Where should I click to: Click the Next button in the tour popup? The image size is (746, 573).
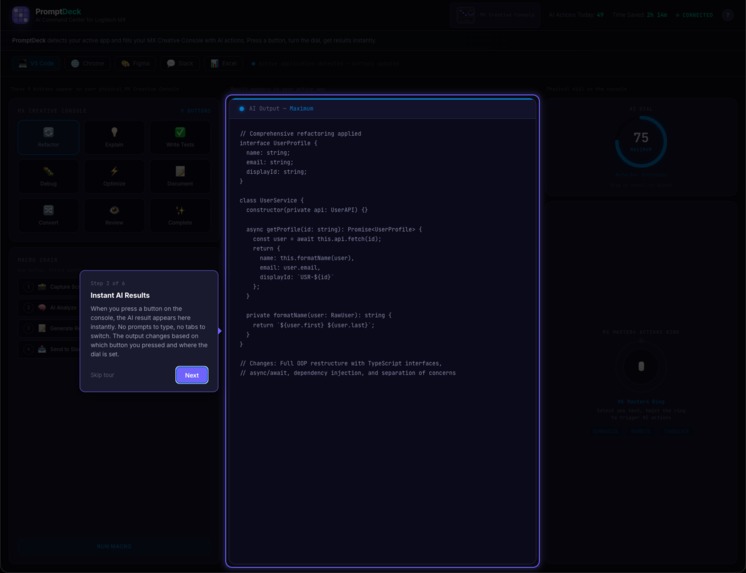(192, 375)
